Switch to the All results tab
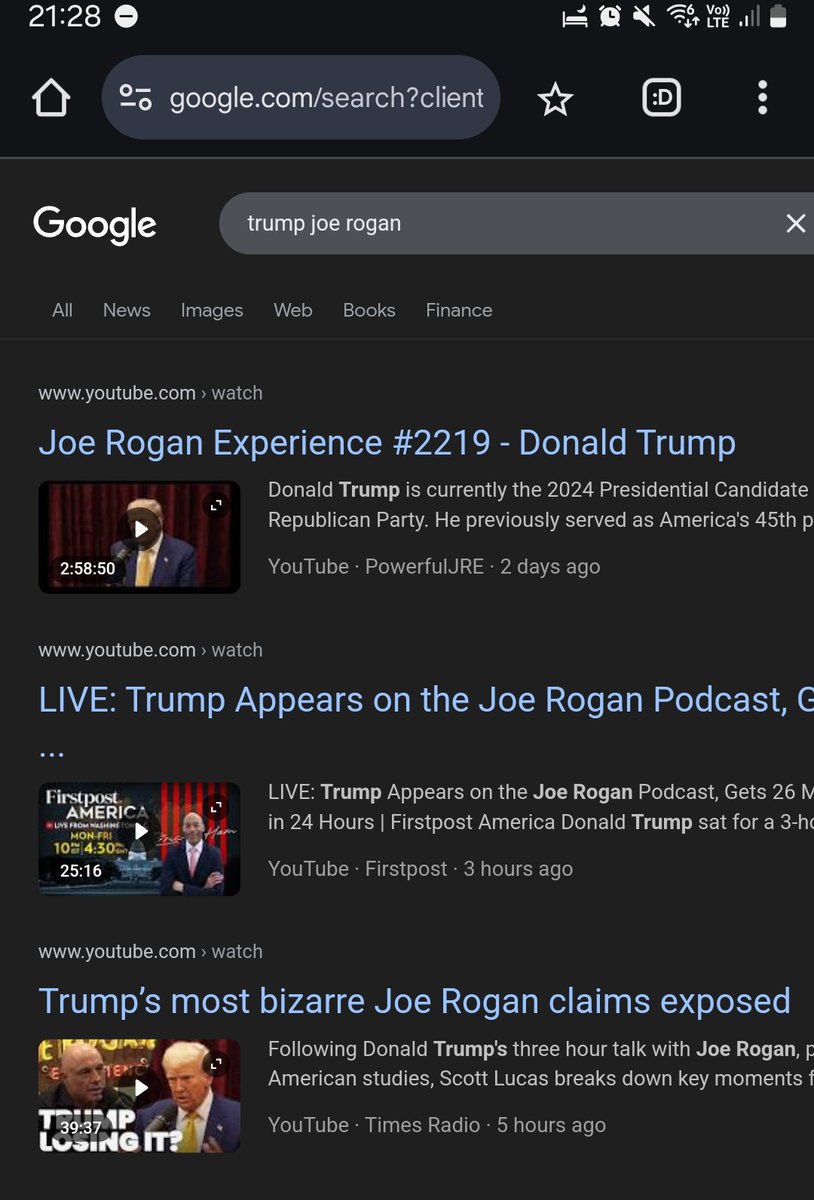 point(62,310)
